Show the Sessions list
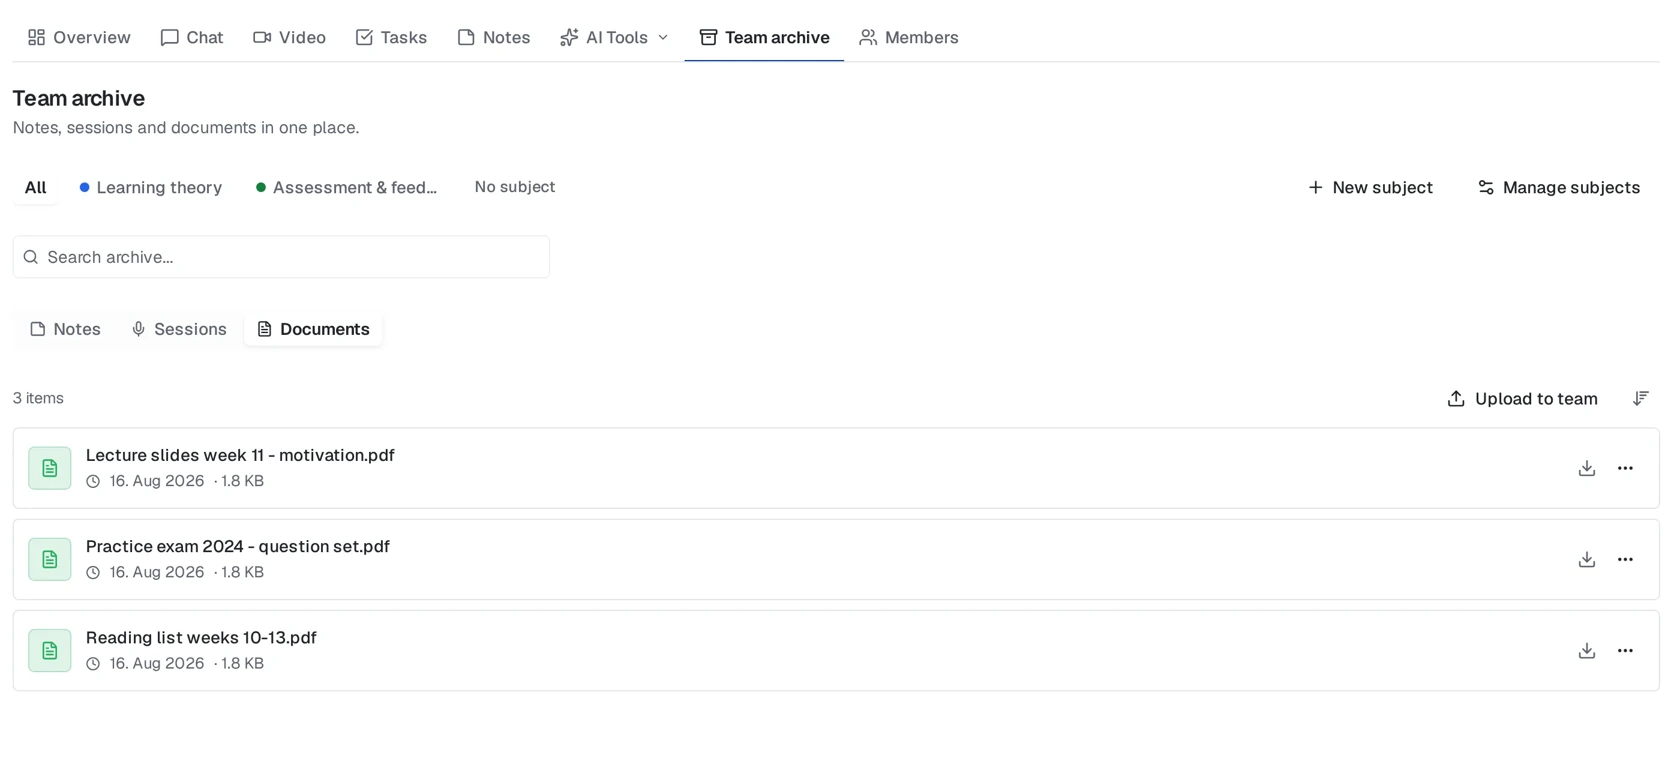The width and height of the screenshot is (1665, 761). click(x=179, y=329)
